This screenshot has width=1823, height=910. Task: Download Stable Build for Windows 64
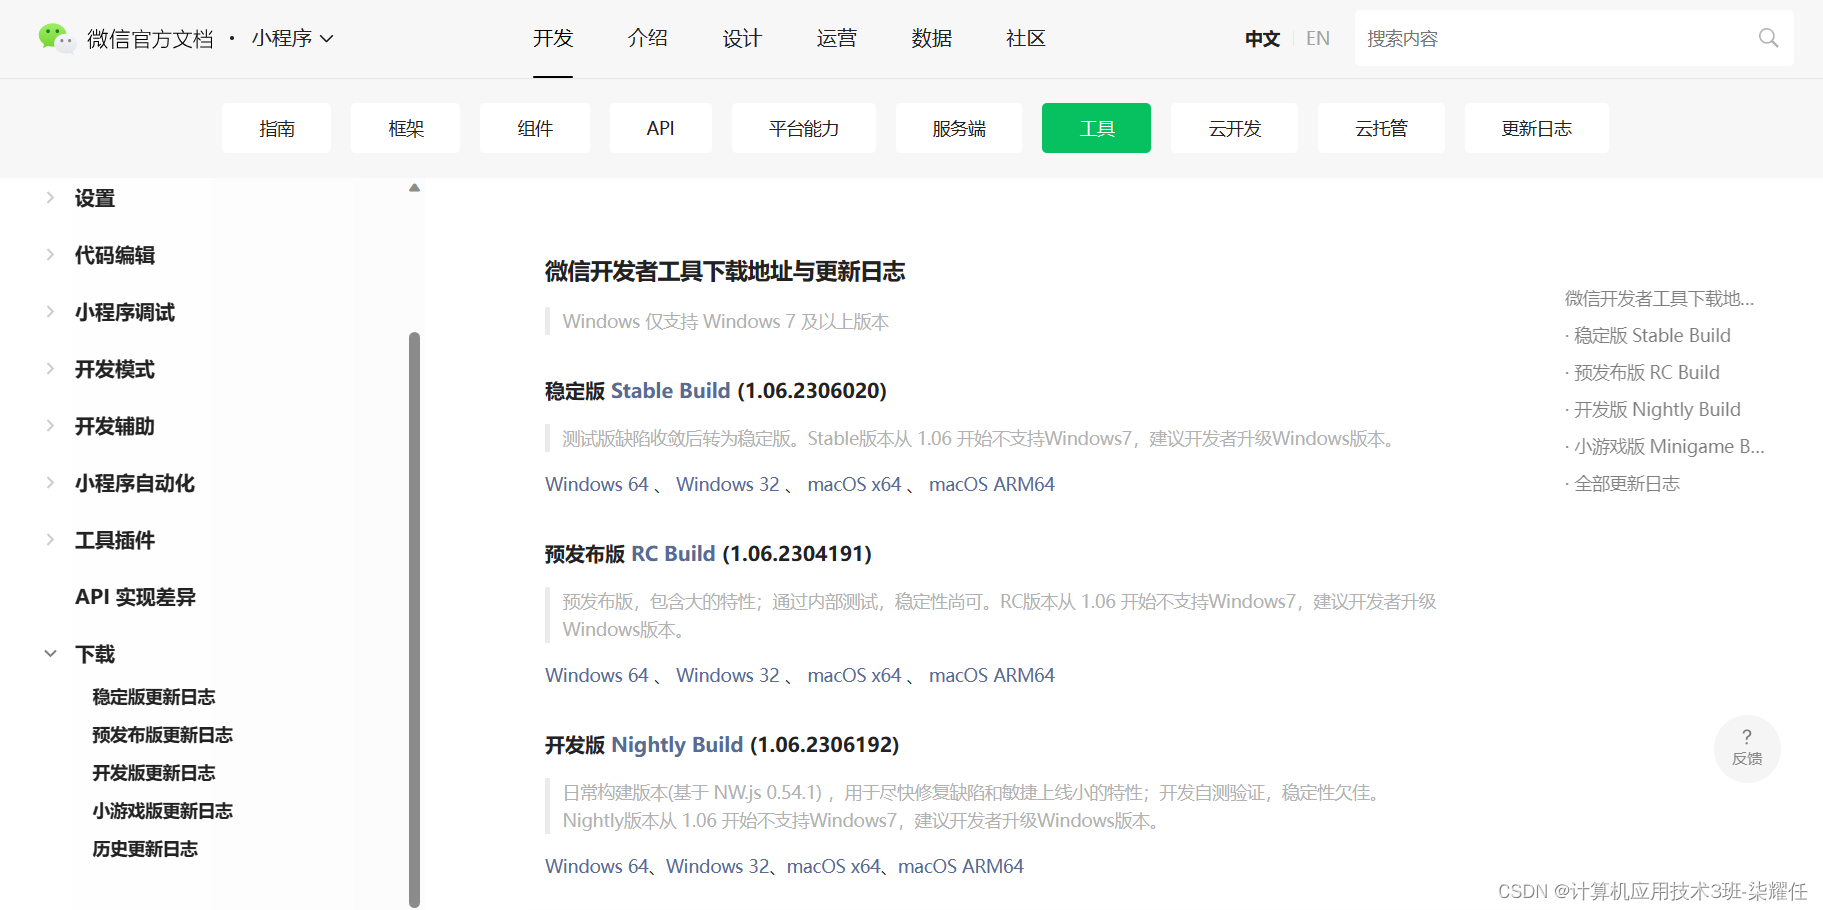pos(596,484)
